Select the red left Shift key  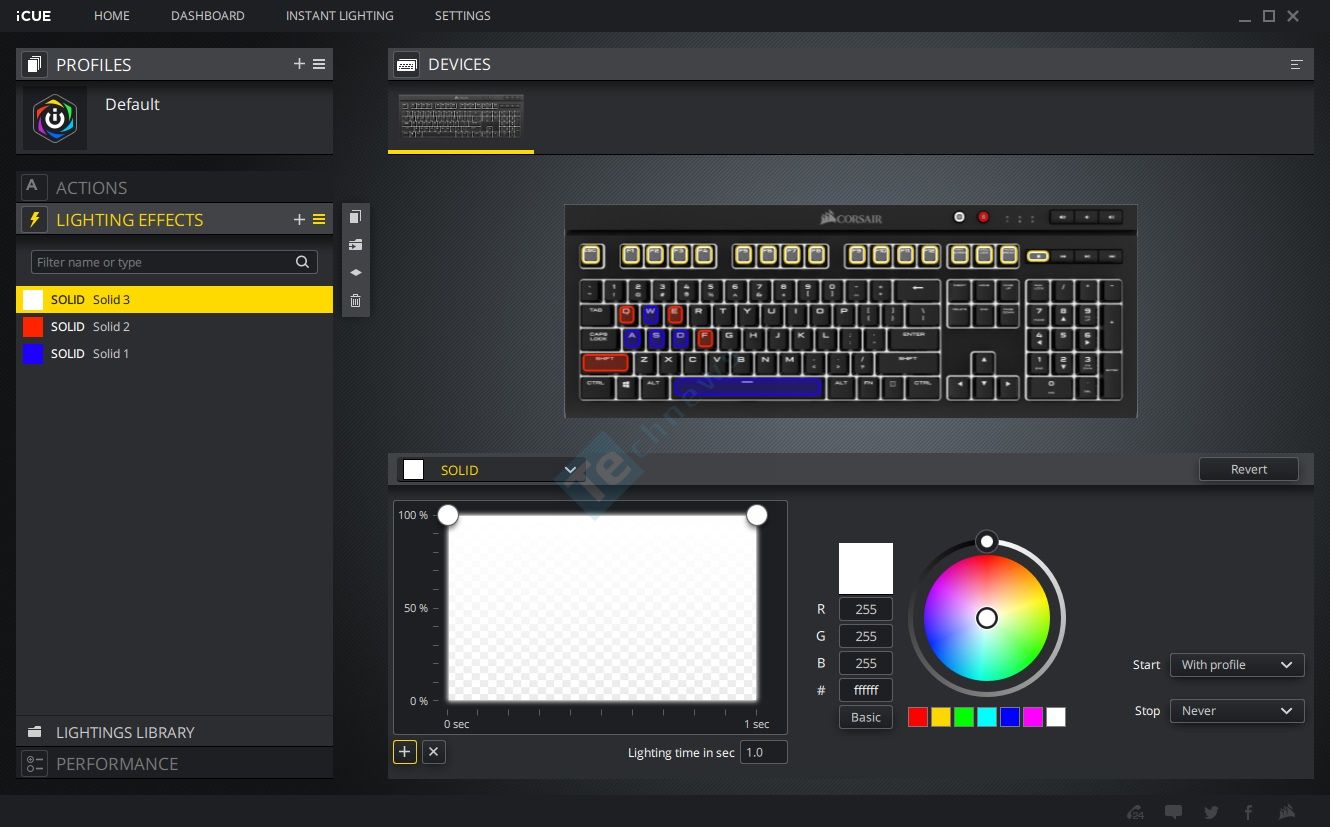tap(605, 362)
